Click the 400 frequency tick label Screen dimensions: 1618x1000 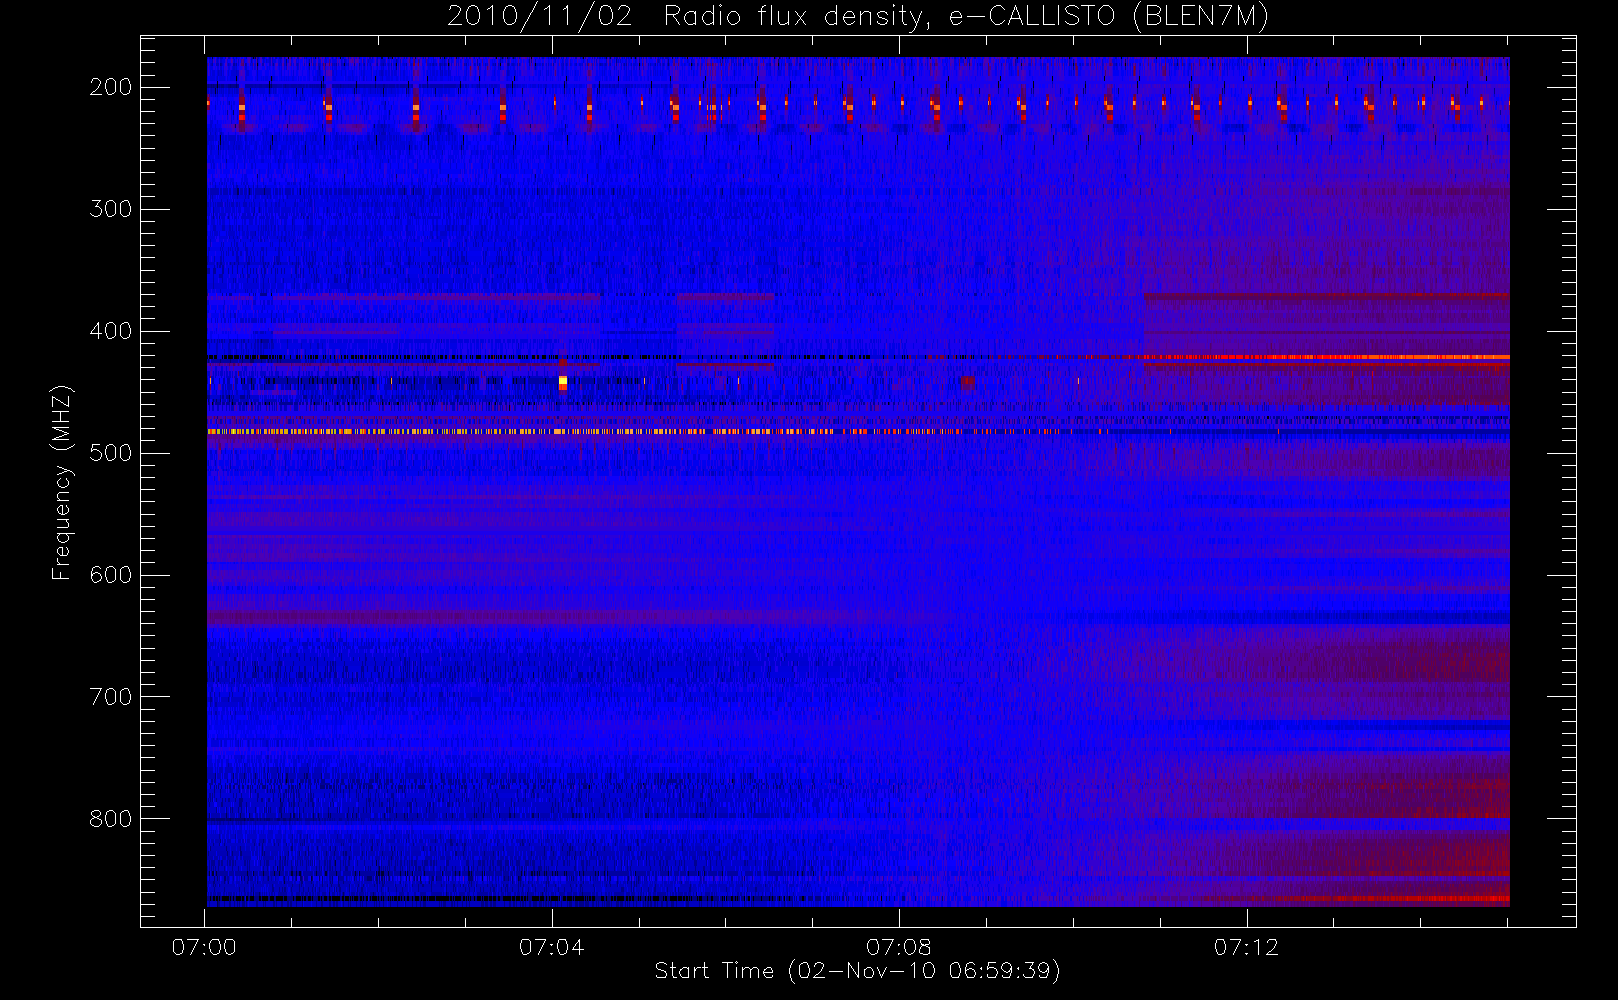(x=111, y=331)
